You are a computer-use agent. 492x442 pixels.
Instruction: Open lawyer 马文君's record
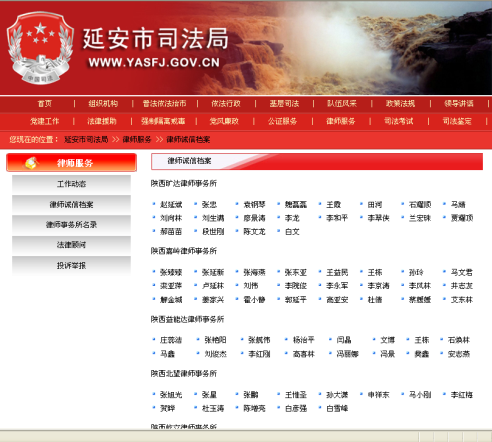tap(462, 272)
